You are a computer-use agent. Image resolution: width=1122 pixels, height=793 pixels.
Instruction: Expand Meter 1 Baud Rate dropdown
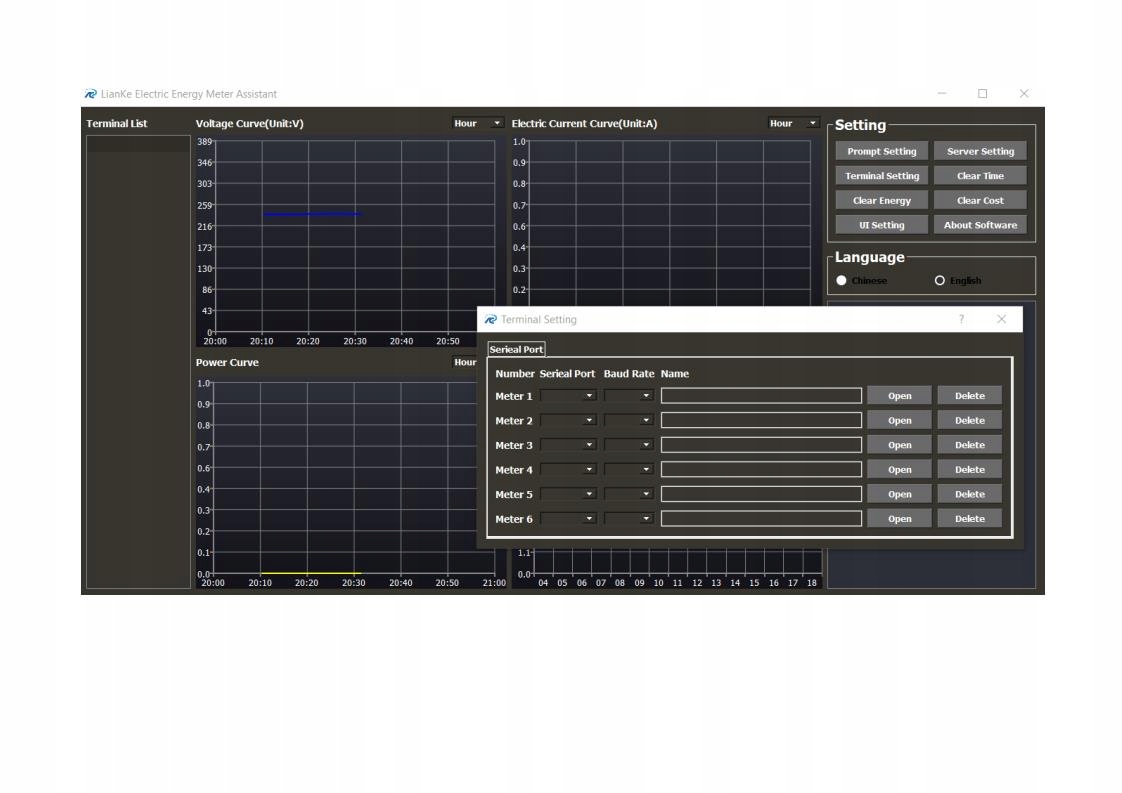point(629,396)
